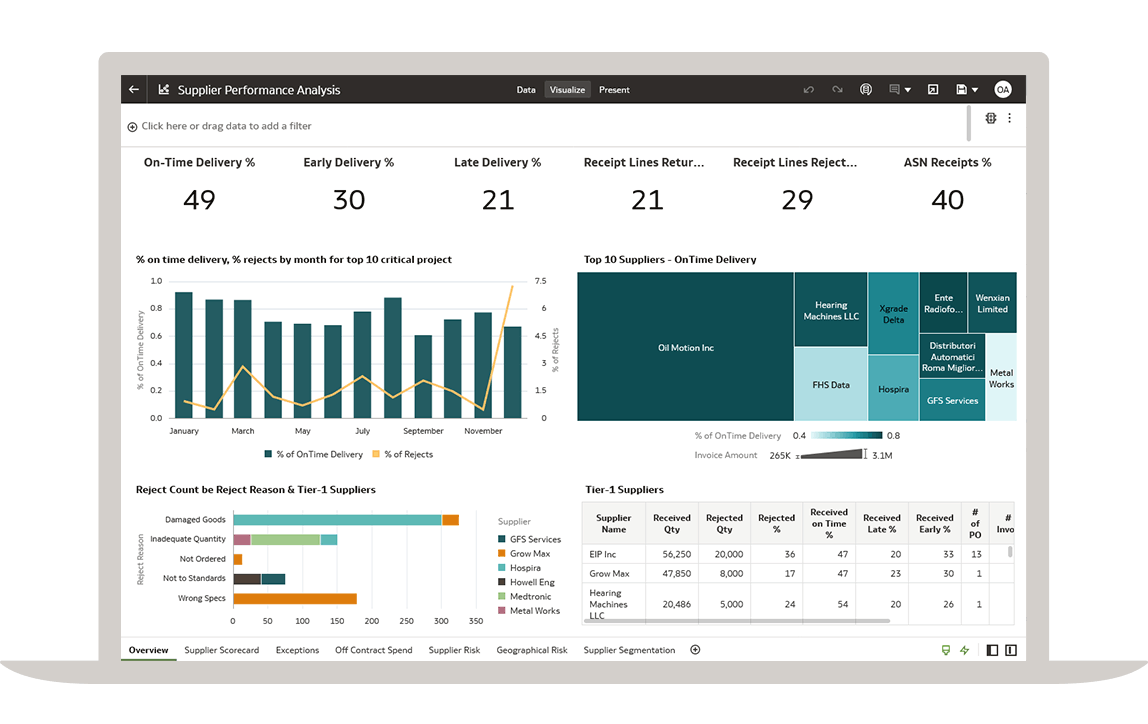Toggle the left panel layout icon
This screenshot has height=724, width=1148.
pyautogui.click(x=992, y=650)
